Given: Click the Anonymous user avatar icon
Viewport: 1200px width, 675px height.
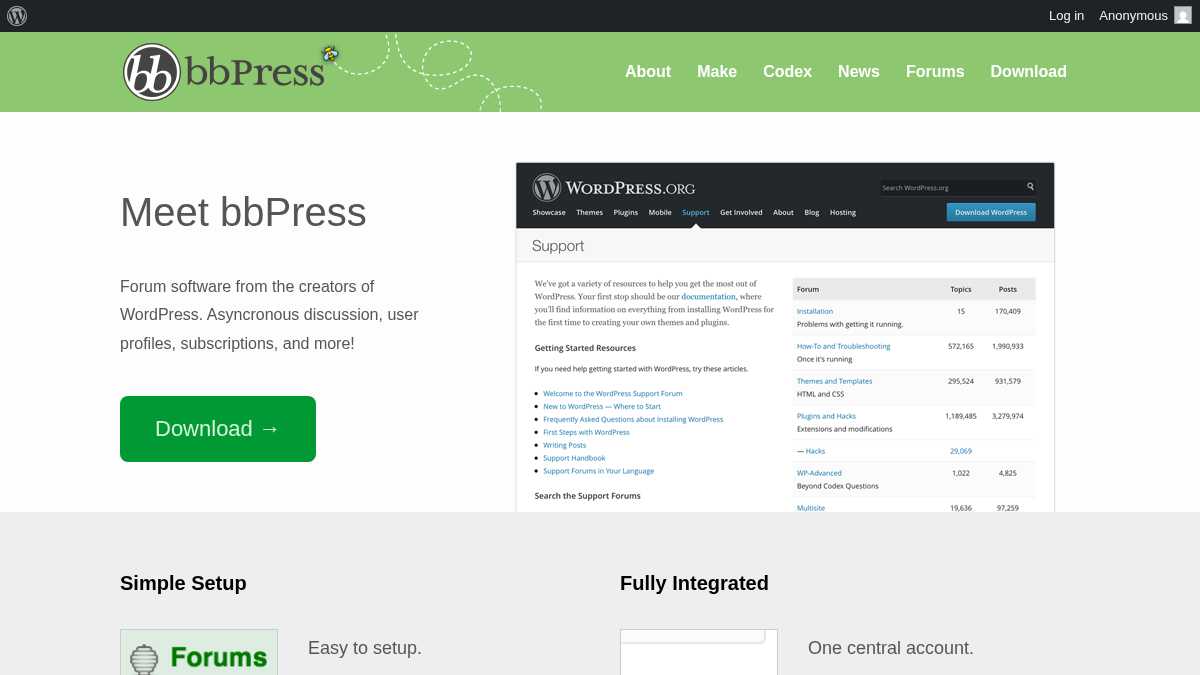Looking at the screenshot, I should pyautogui.click(x=1183, y=15).
